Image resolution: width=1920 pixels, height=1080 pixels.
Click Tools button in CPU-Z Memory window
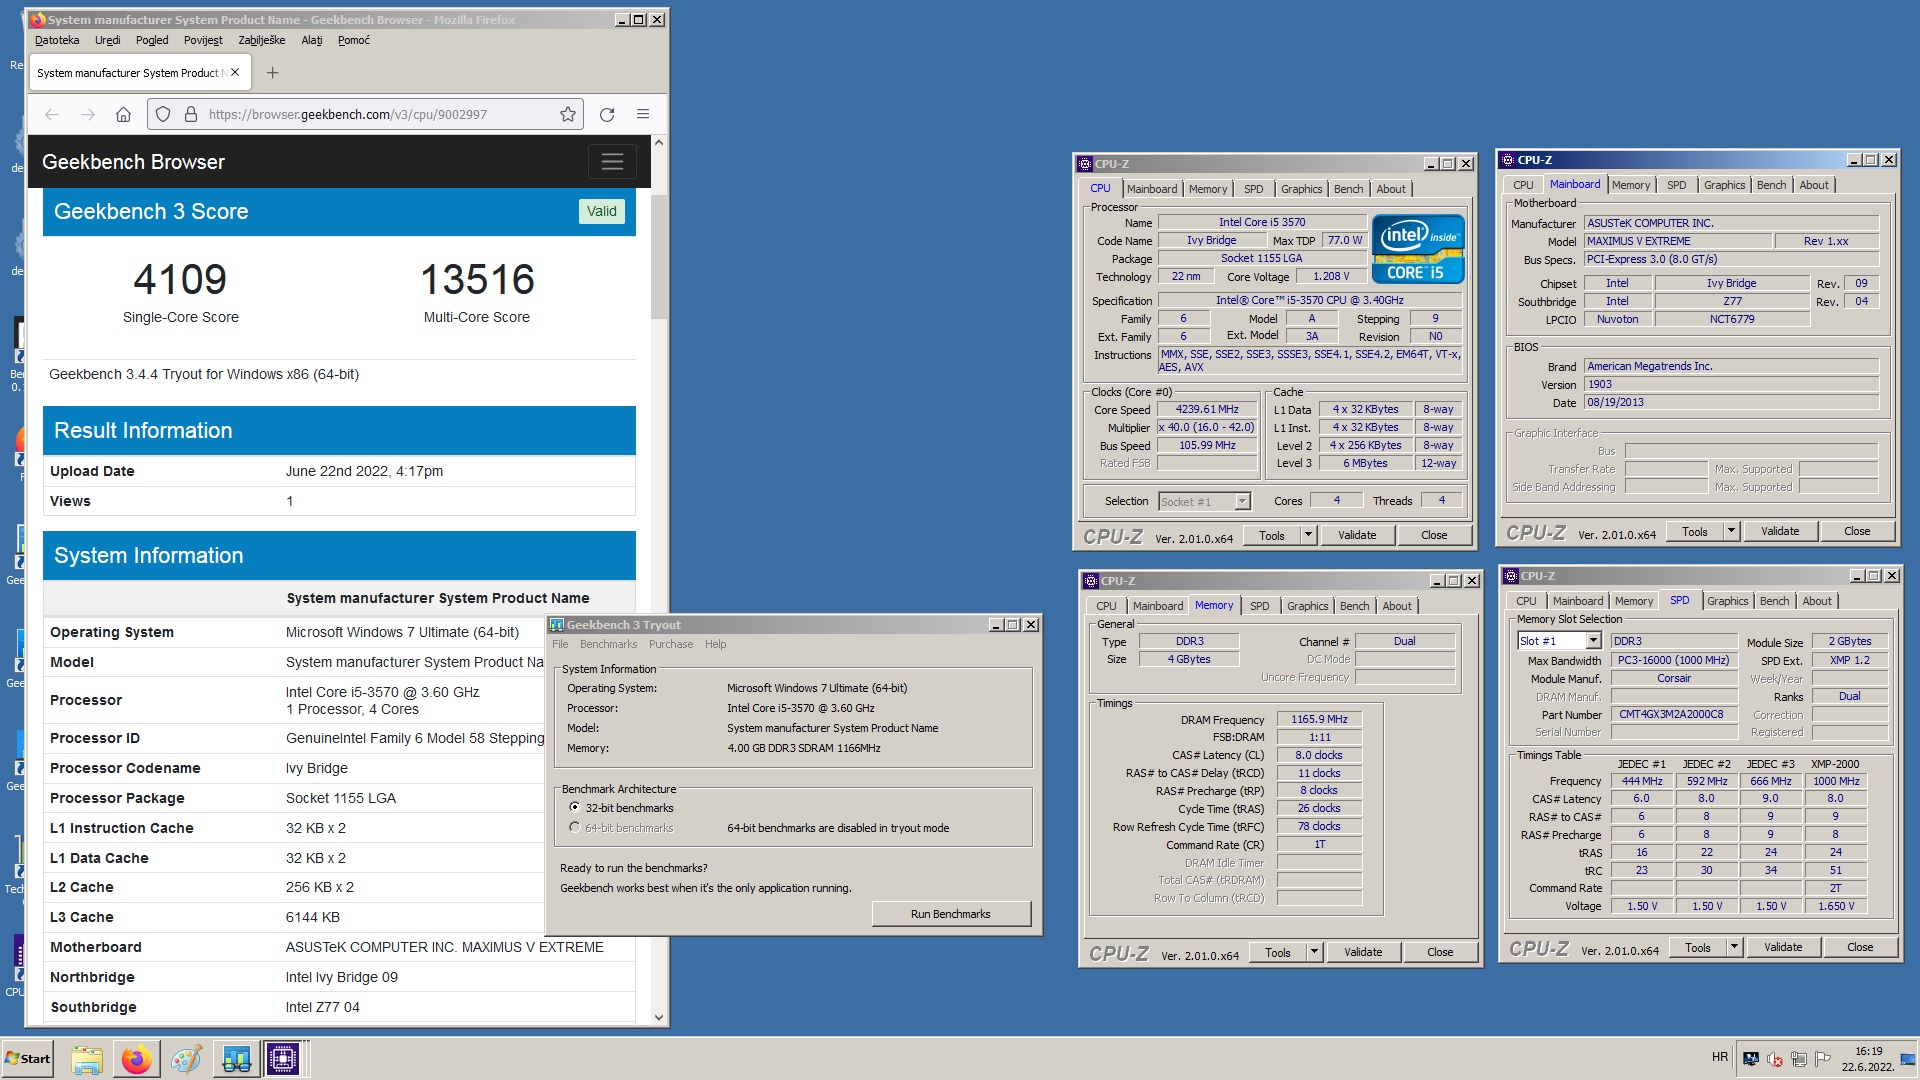coord(1278,952)
